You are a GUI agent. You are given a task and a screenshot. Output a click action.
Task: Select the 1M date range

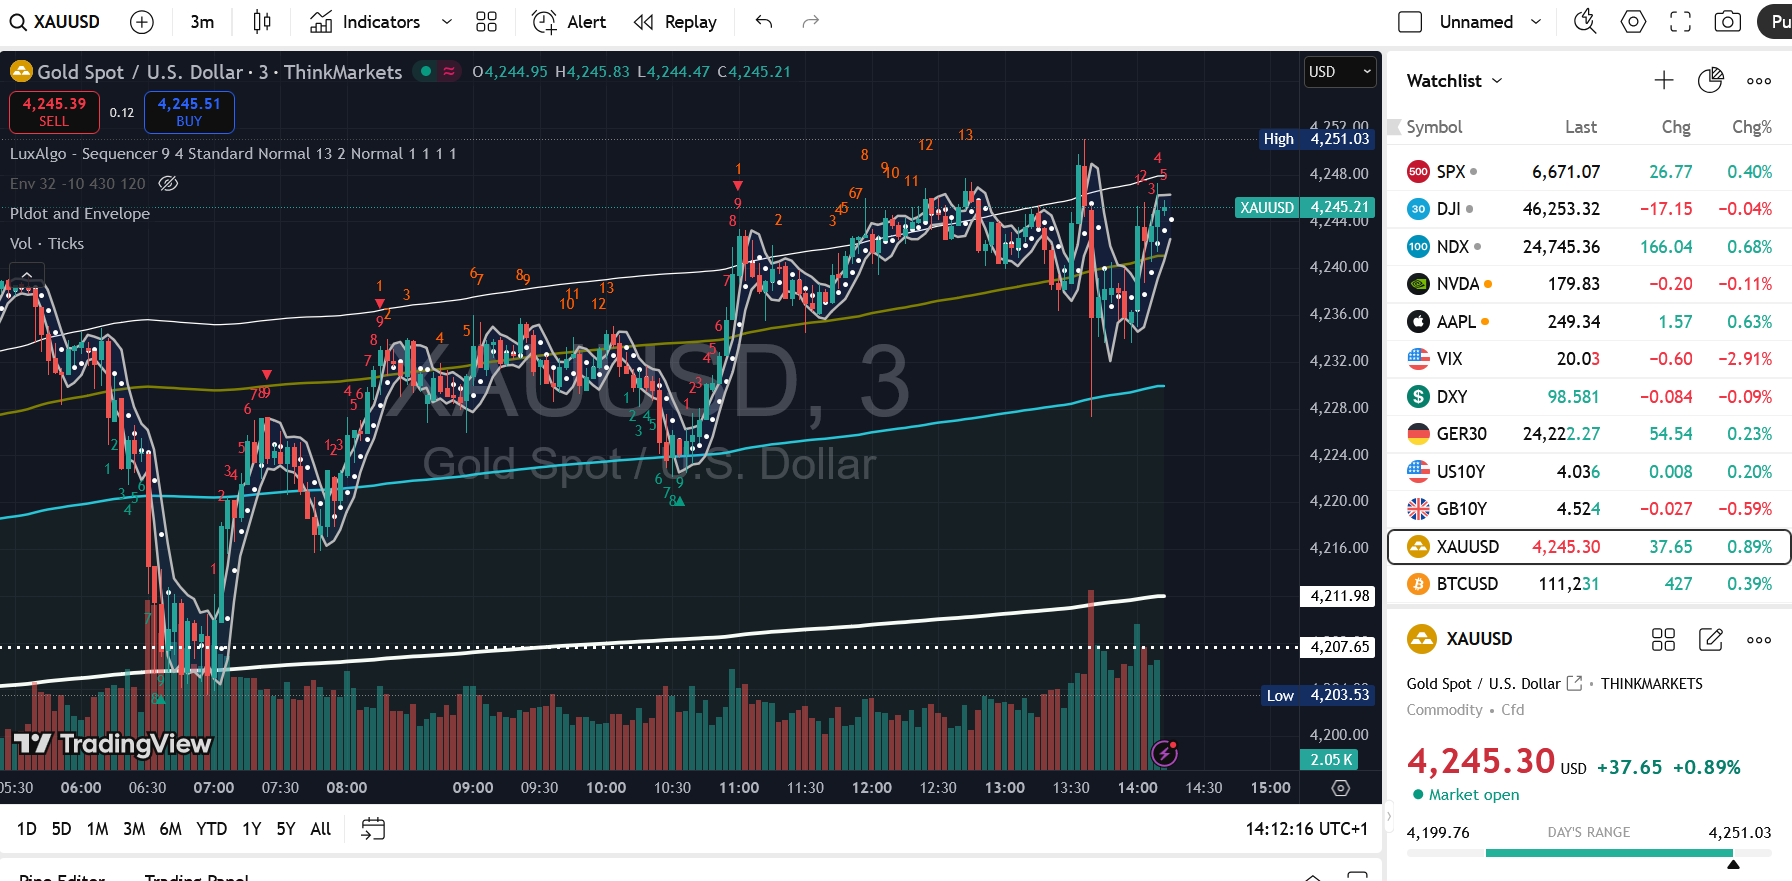pos(97,829)
